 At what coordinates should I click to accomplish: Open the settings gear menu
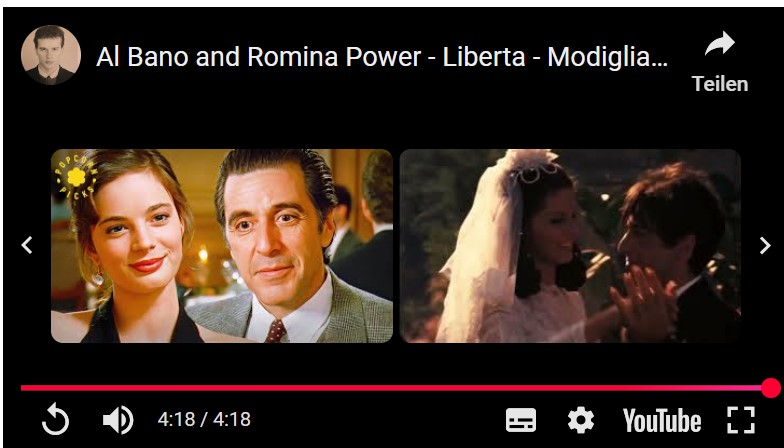pos(580,420)
